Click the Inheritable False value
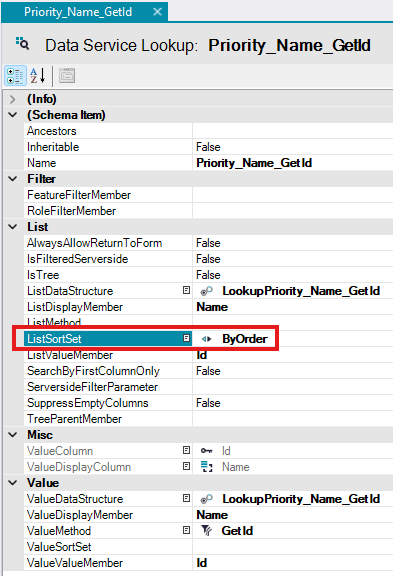393x576 pixels. 208,147
